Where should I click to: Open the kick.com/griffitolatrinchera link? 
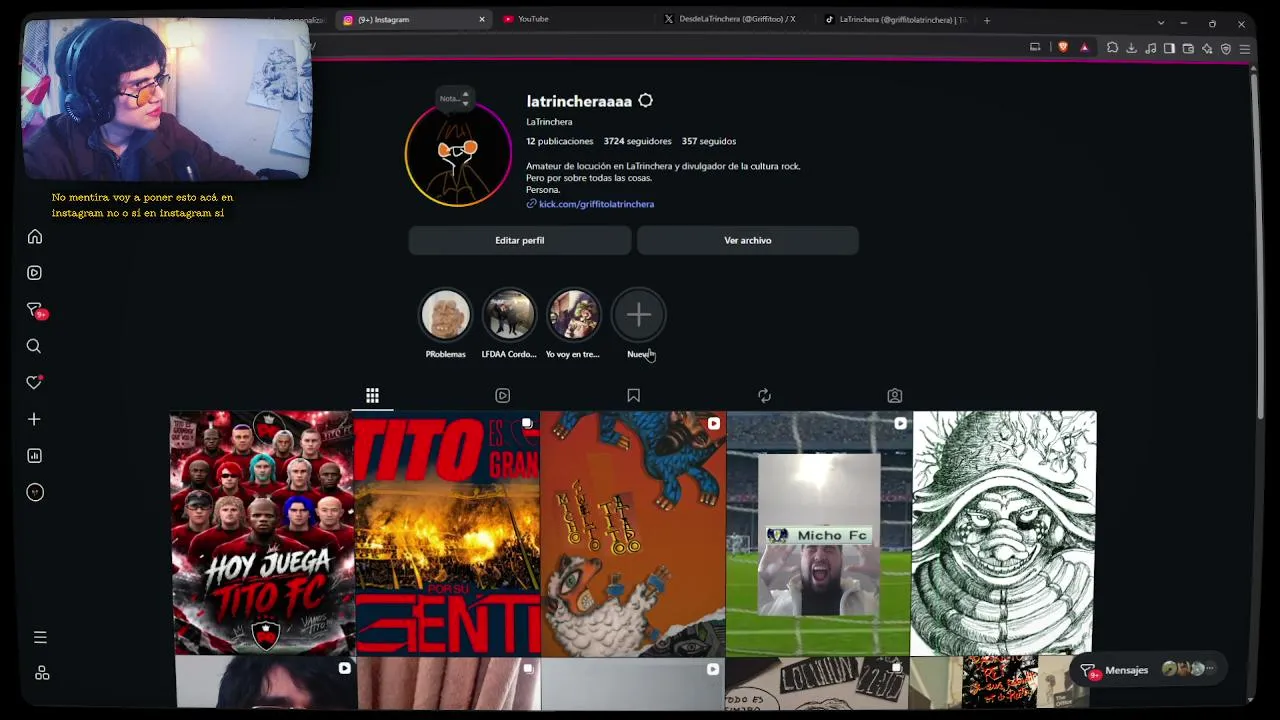[596, 204]
